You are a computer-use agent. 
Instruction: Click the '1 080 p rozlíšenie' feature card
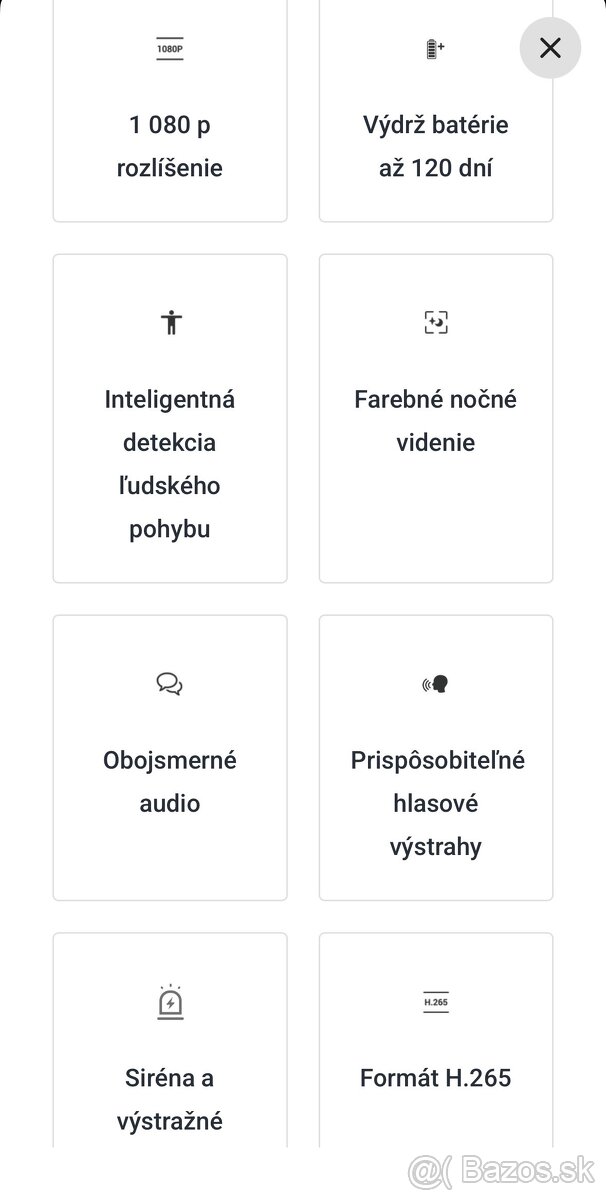pyautogui.click(x=170, y=110)
